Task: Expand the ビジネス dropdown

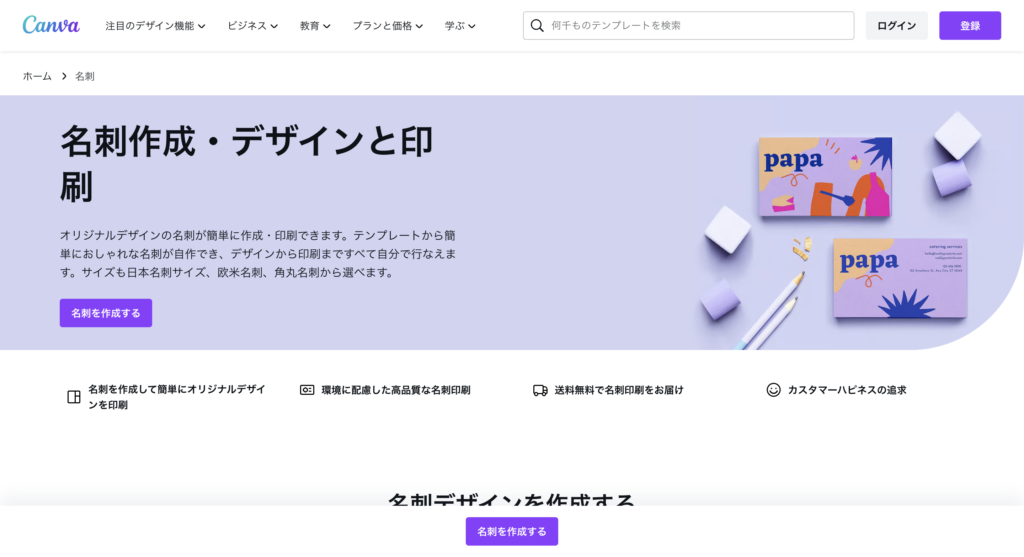Action: 253,25
